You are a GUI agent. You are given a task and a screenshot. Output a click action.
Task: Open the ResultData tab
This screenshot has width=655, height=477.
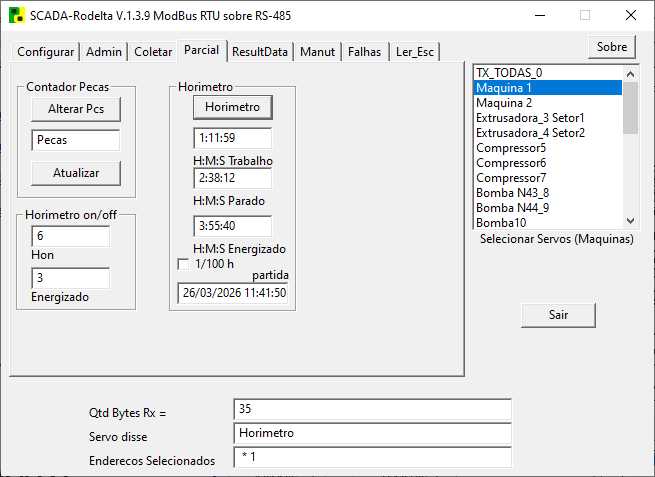click(x=260, y=52)
